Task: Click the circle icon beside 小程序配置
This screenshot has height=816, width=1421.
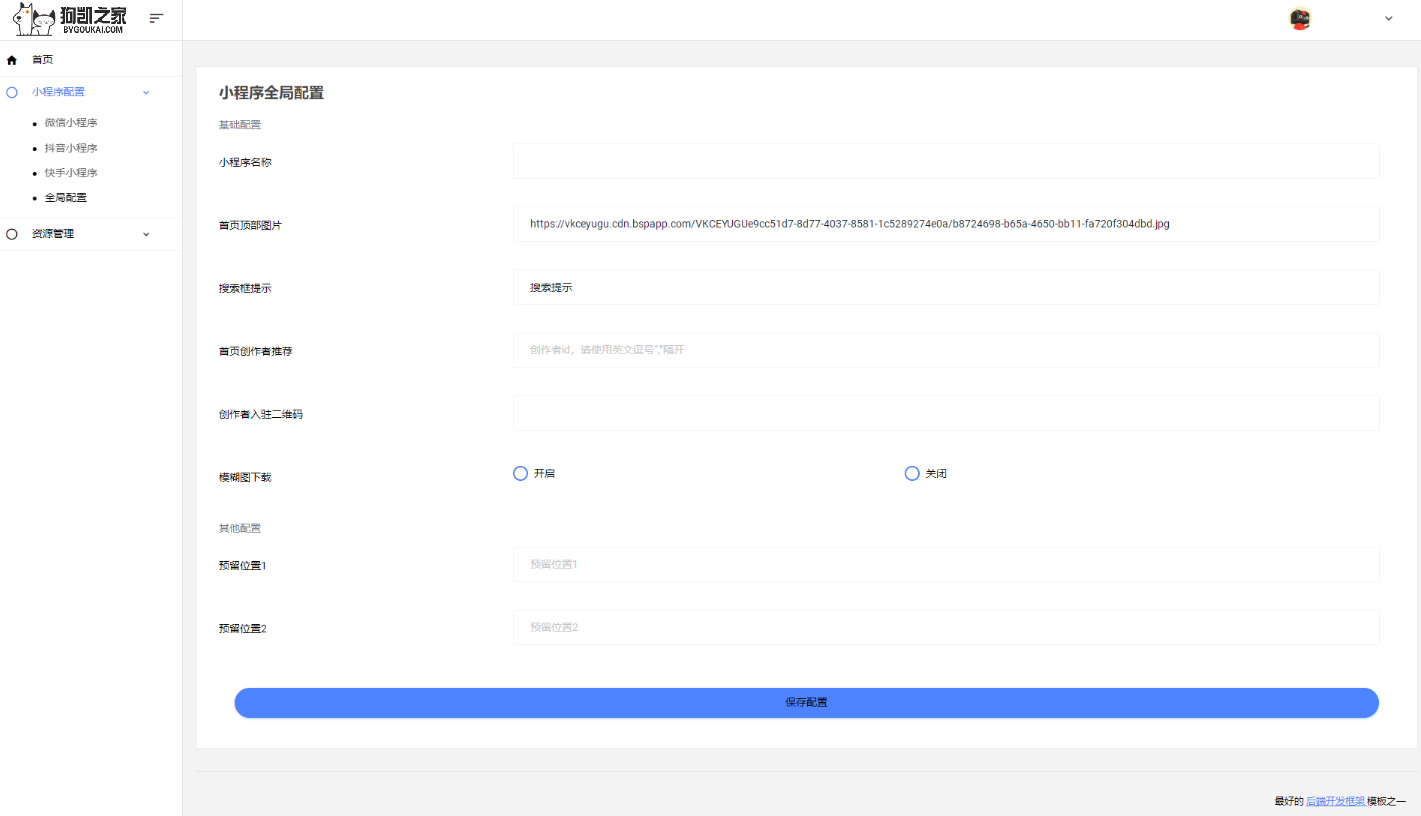Action: [x=12, y=92]
